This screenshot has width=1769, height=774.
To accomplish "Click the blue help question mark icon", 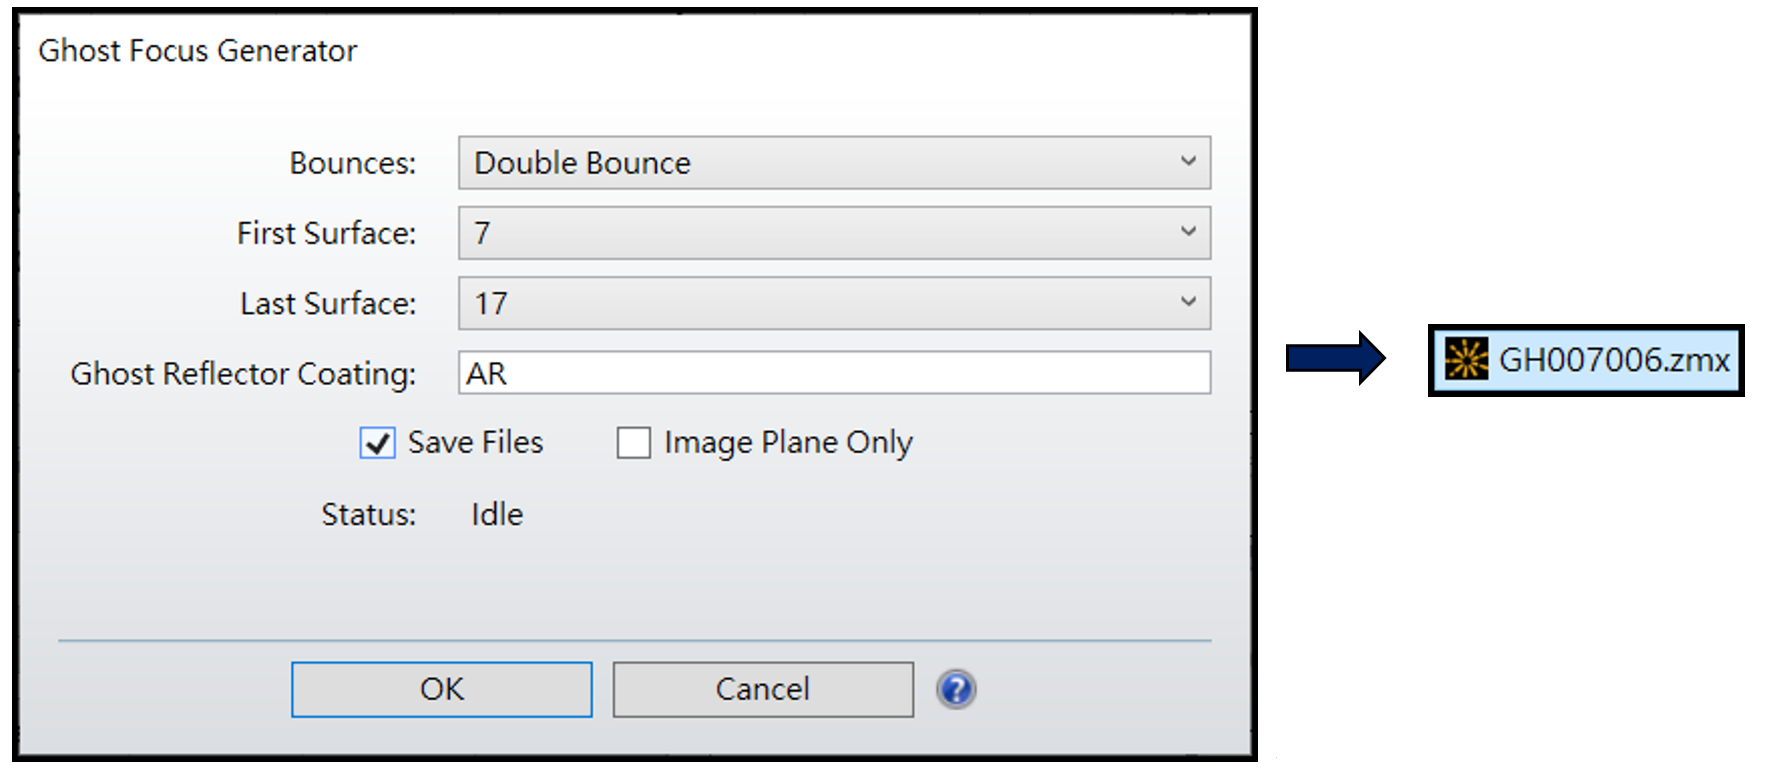I will [956, 689].
